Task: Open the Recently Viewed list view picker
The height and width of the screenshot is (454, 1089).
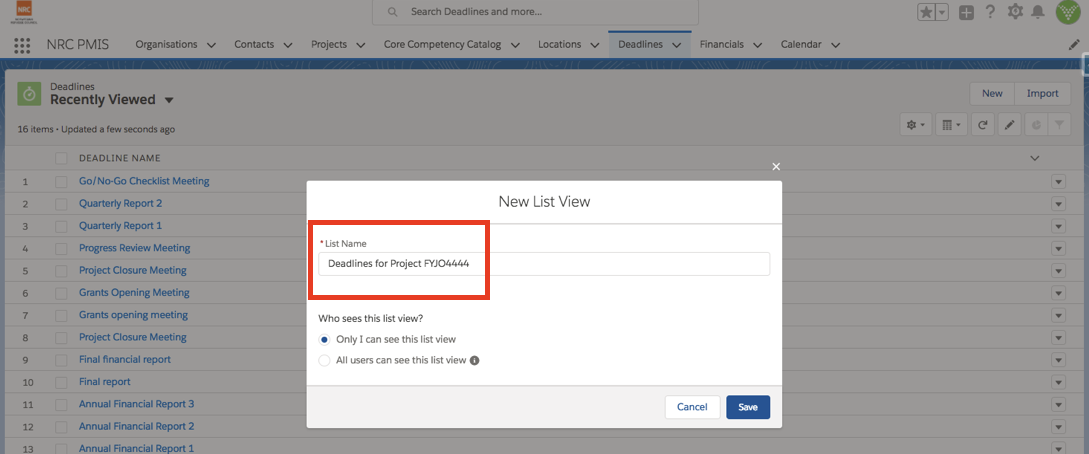Action: [x=169, y=100]
